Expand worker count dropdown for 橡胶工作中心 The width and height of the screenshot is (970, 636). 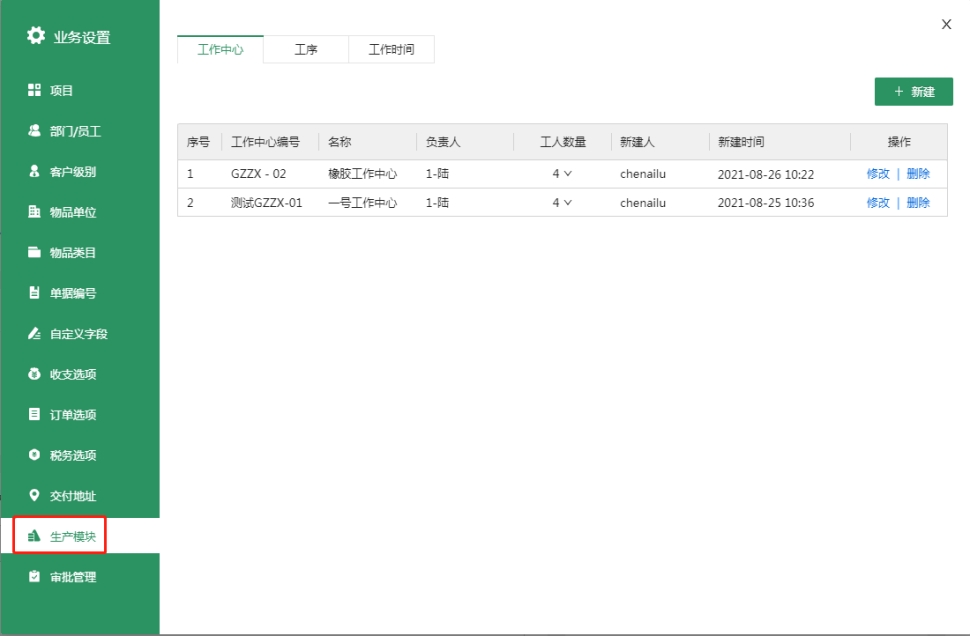tap(567, 174)
